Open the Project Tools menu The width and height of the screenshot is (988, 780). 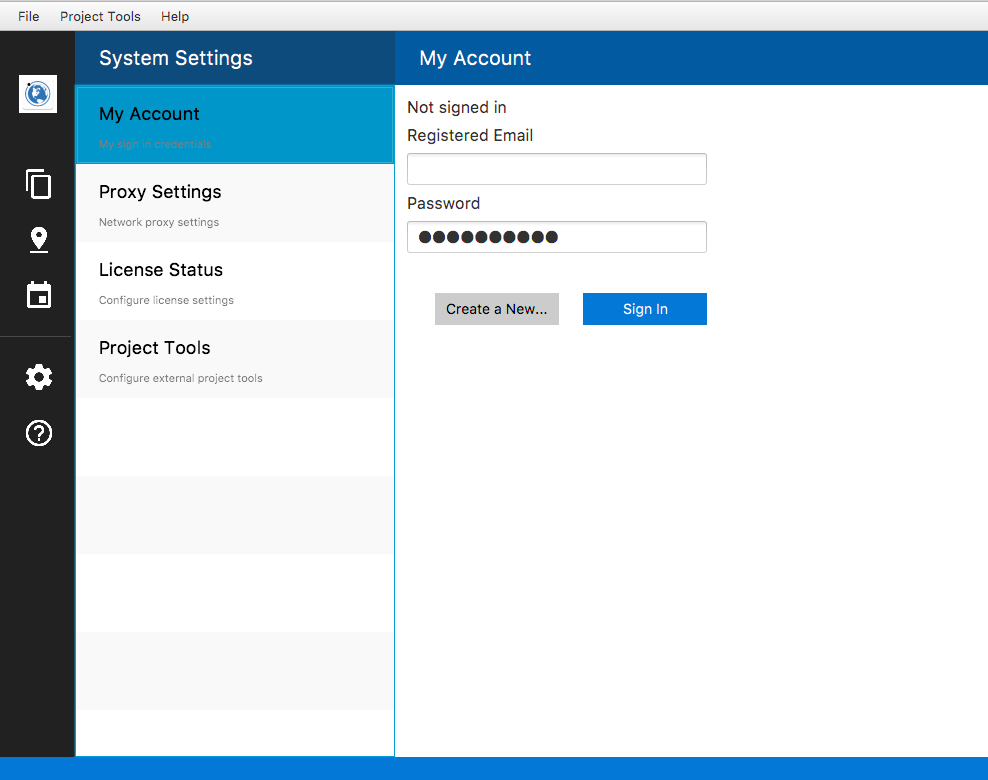100,16
